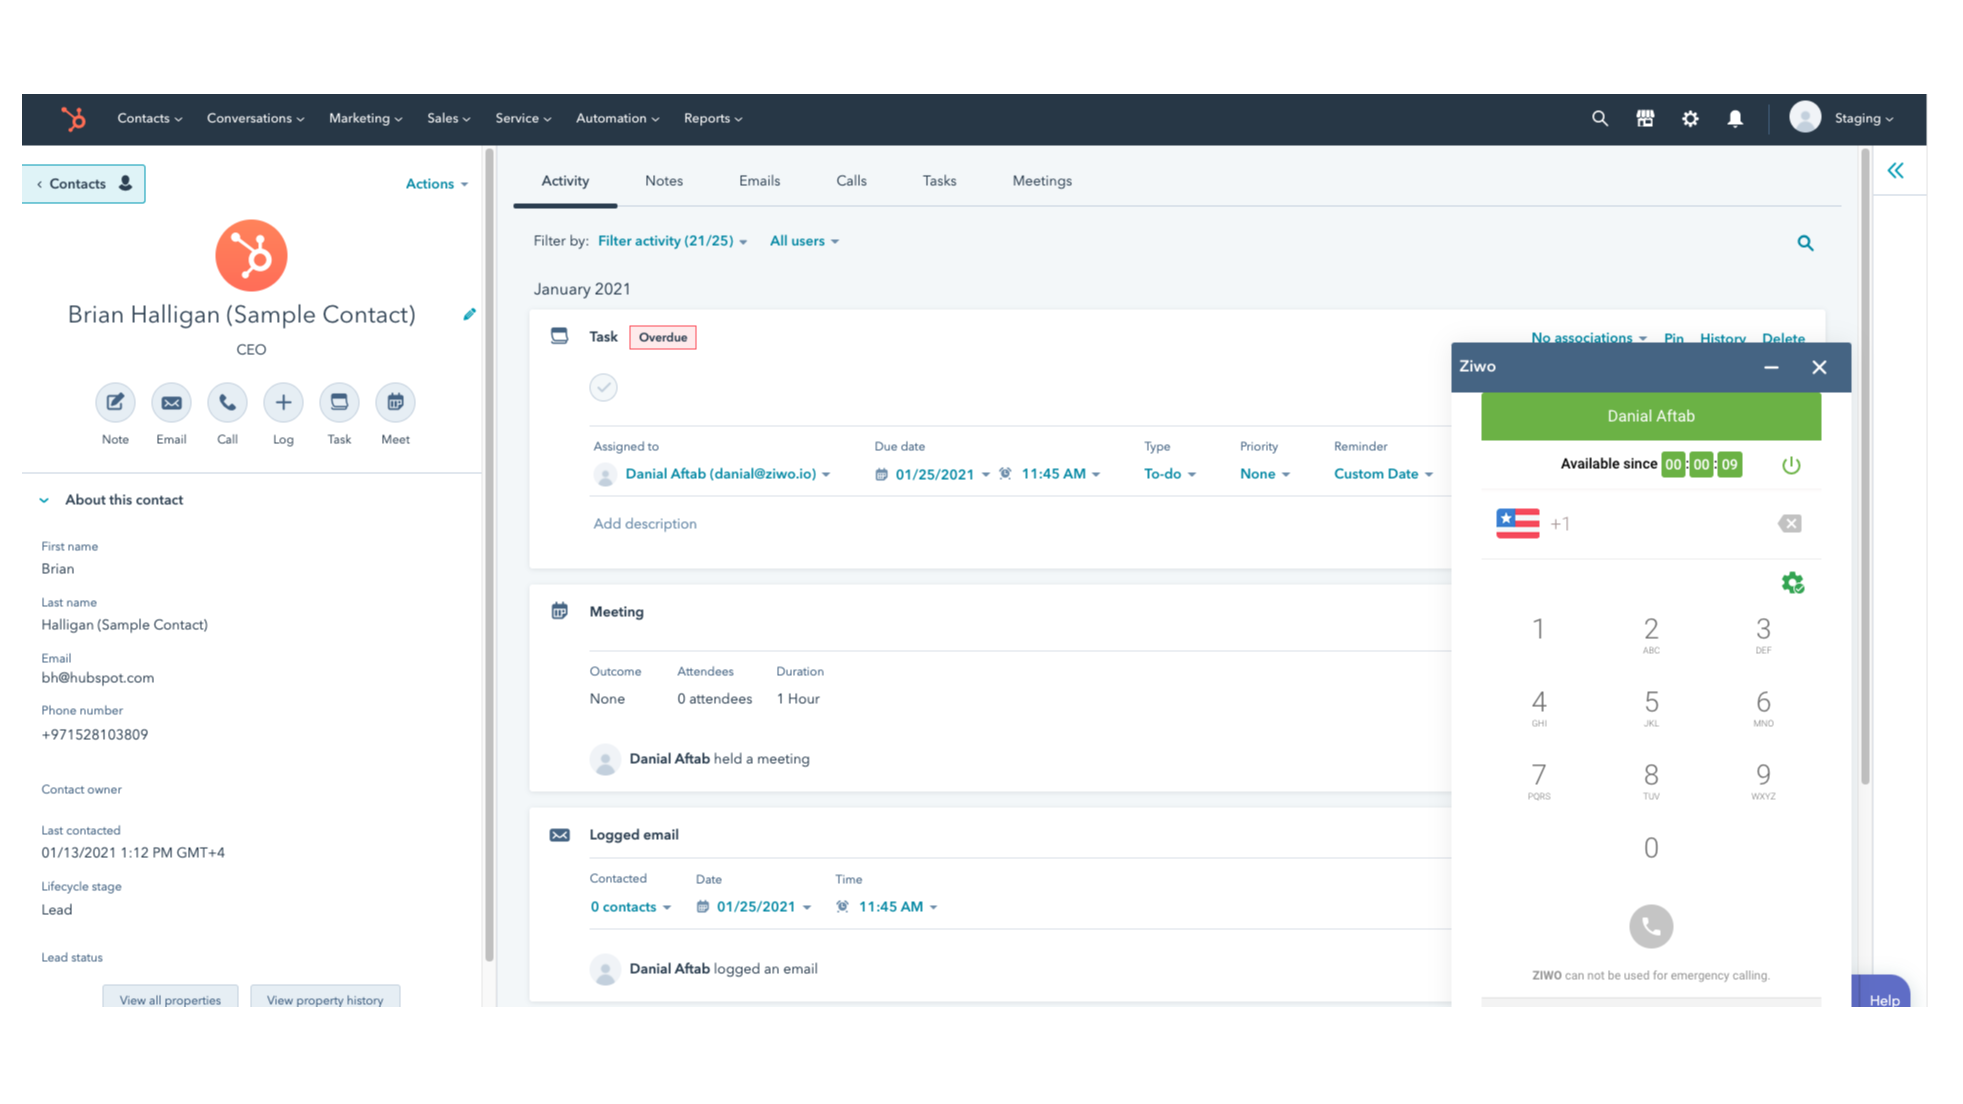Screen dimensions: 1963x1104
Task: Open the Priority dropdown for the task
Action: pos(1263,473)
